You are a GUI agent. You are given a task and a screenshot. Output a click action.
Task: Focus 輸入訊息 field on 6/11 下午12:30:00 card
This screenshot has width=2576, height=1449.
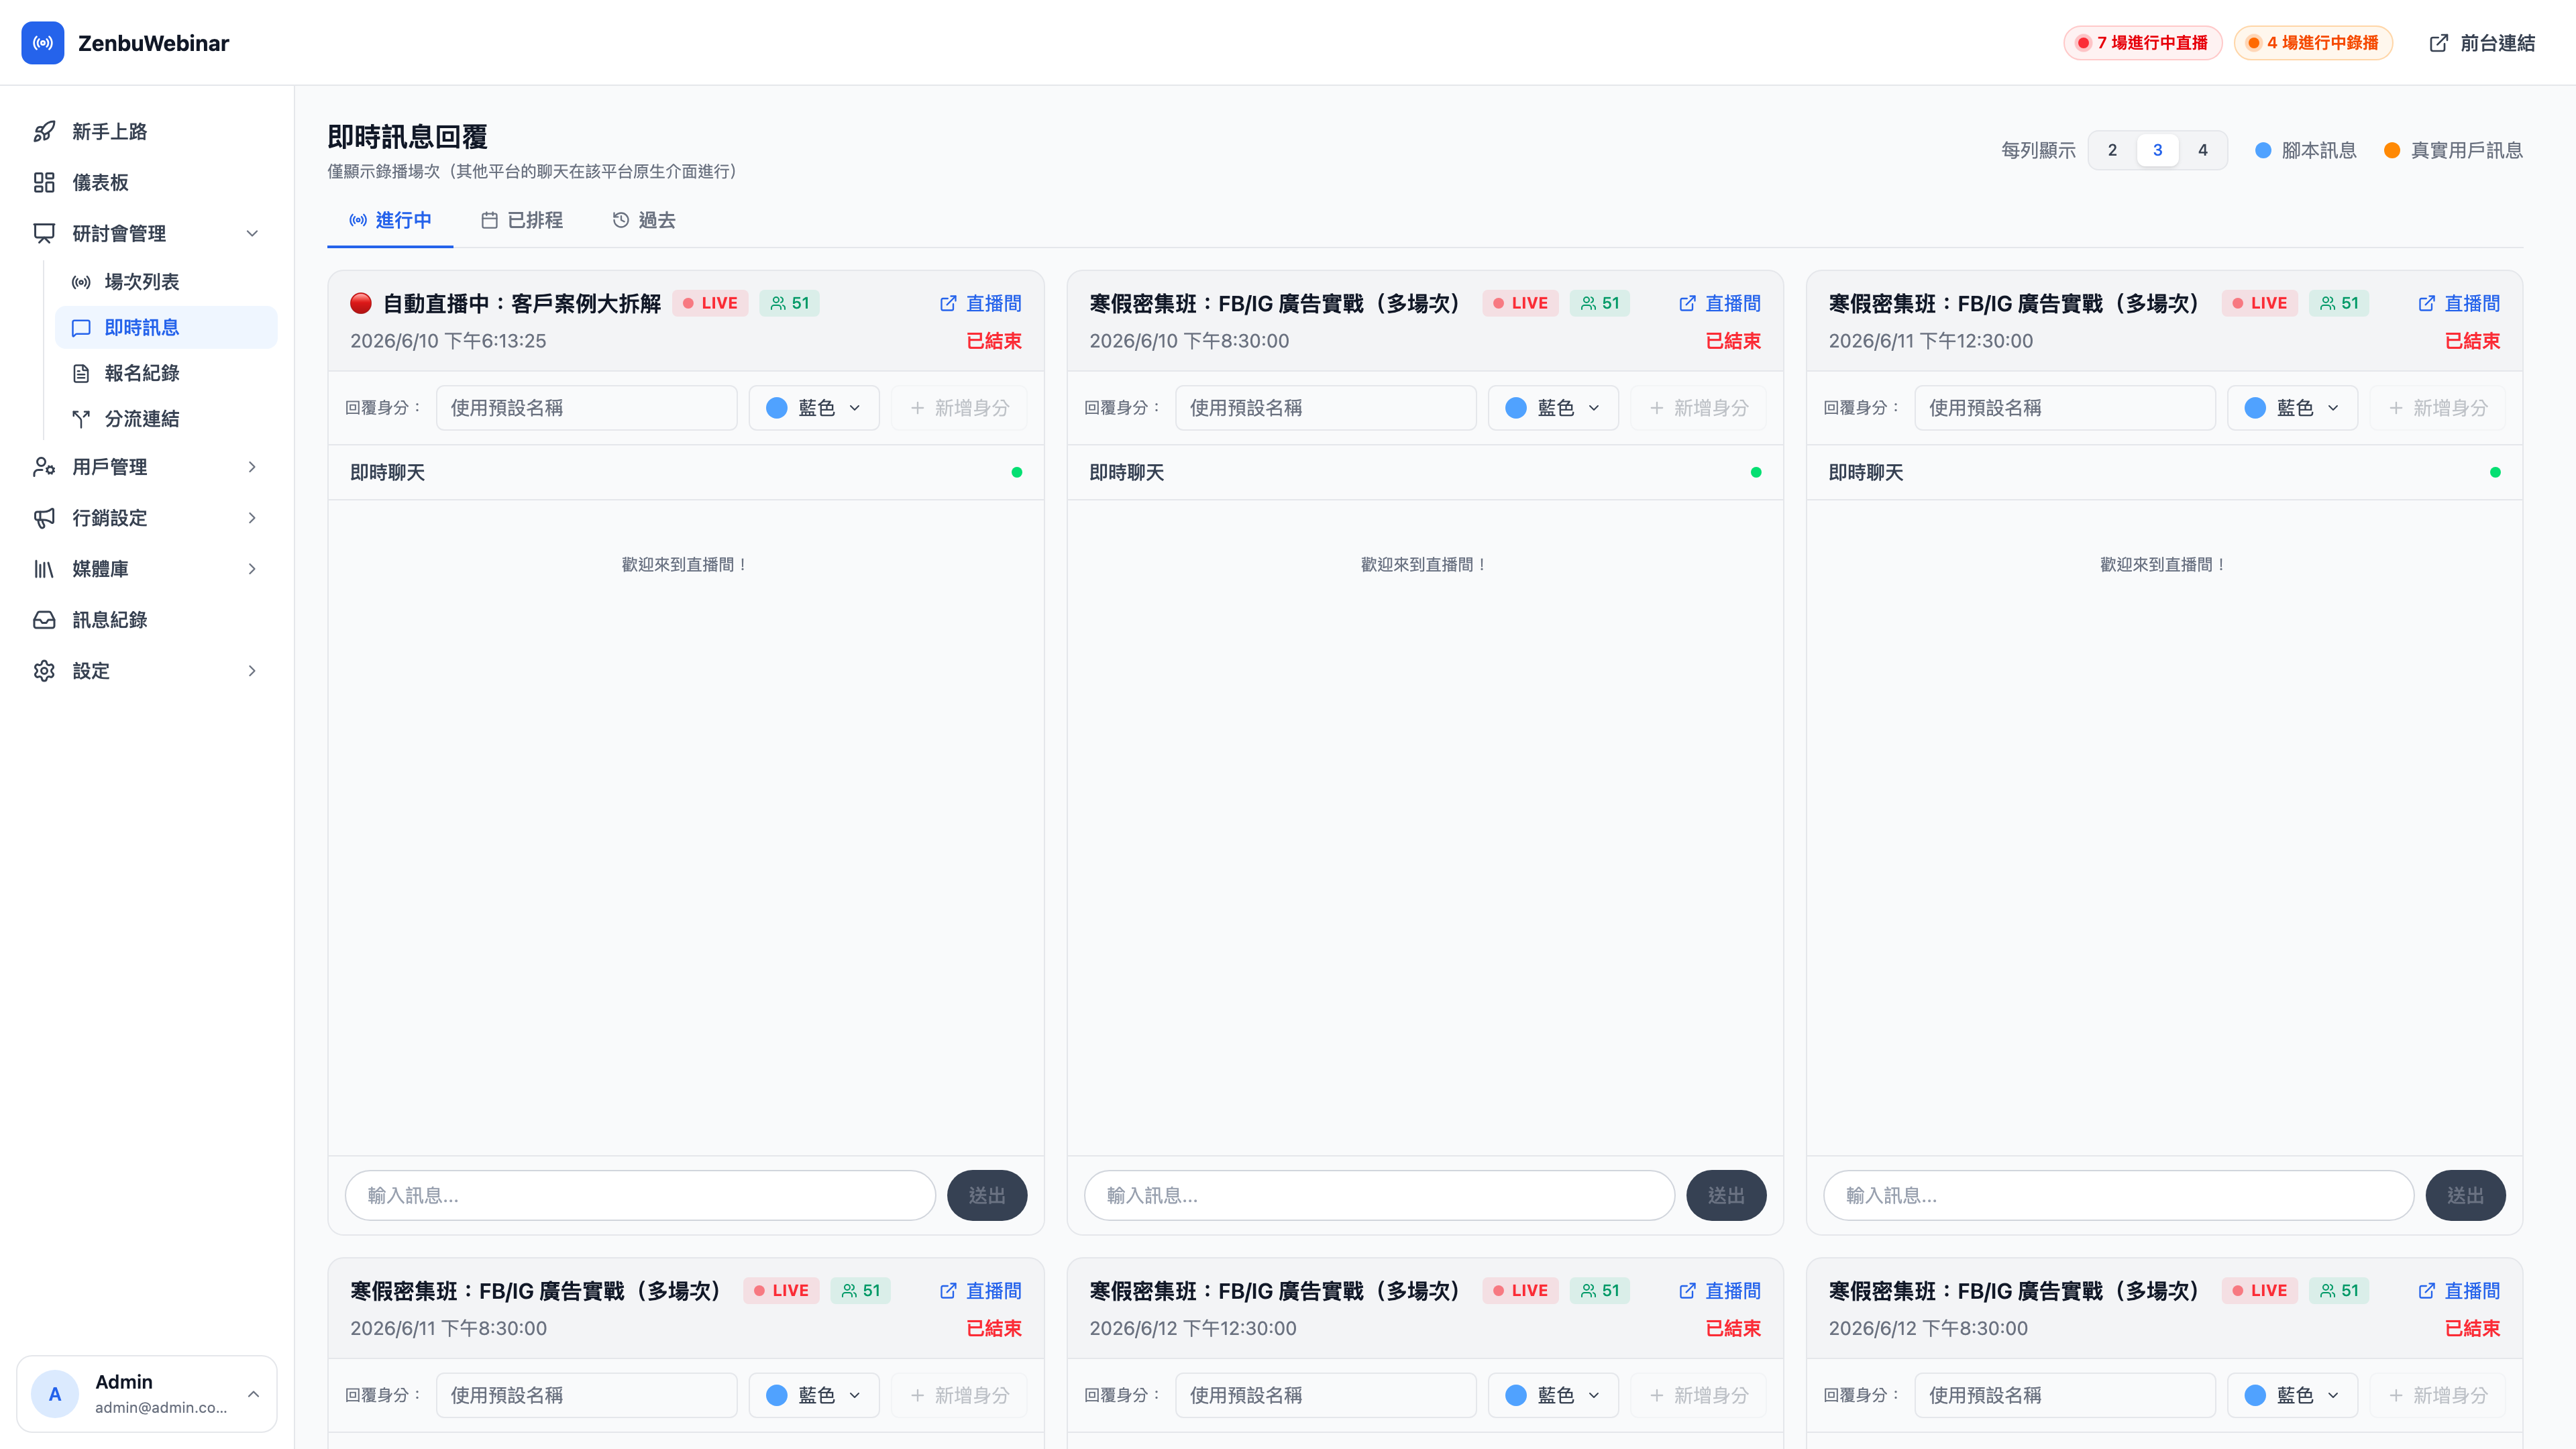2118,1195
